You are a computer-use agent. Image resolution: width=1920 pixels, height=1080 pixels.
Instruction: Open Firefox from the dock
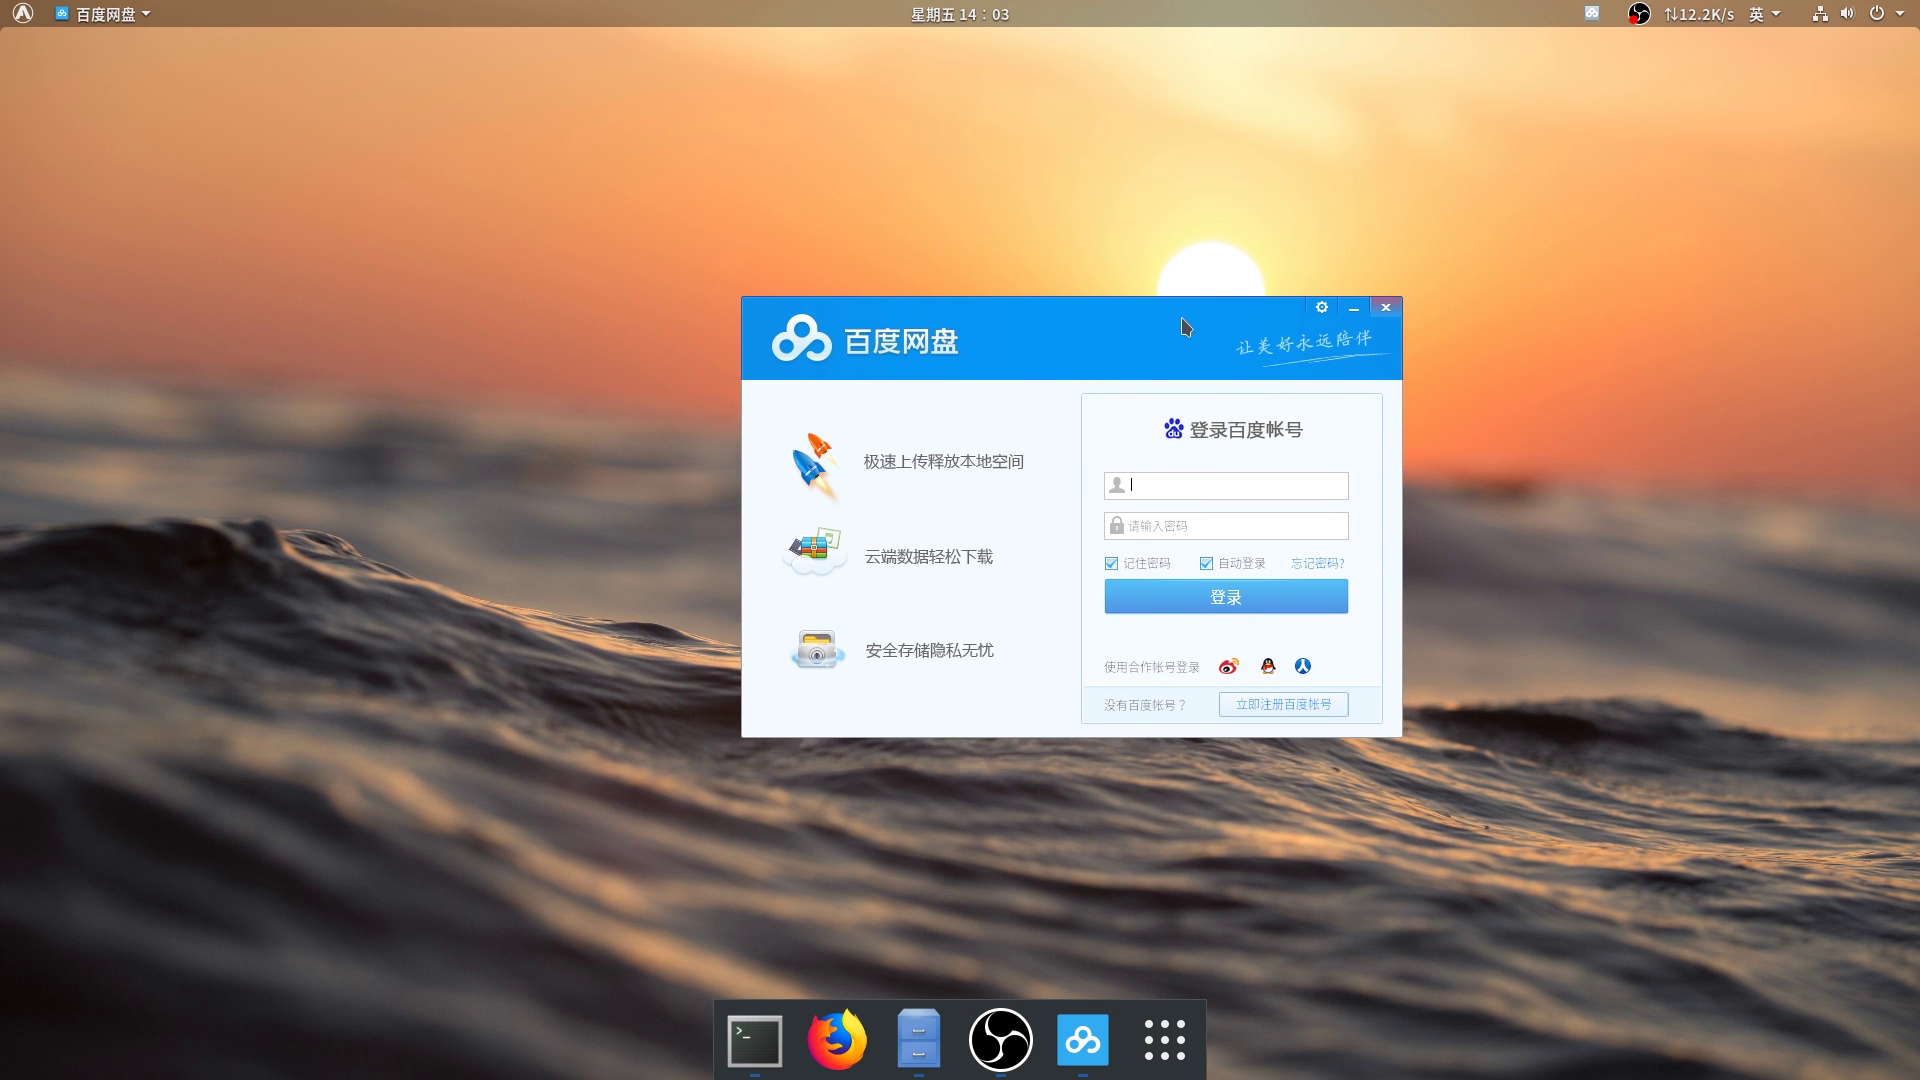point(836,1040)
